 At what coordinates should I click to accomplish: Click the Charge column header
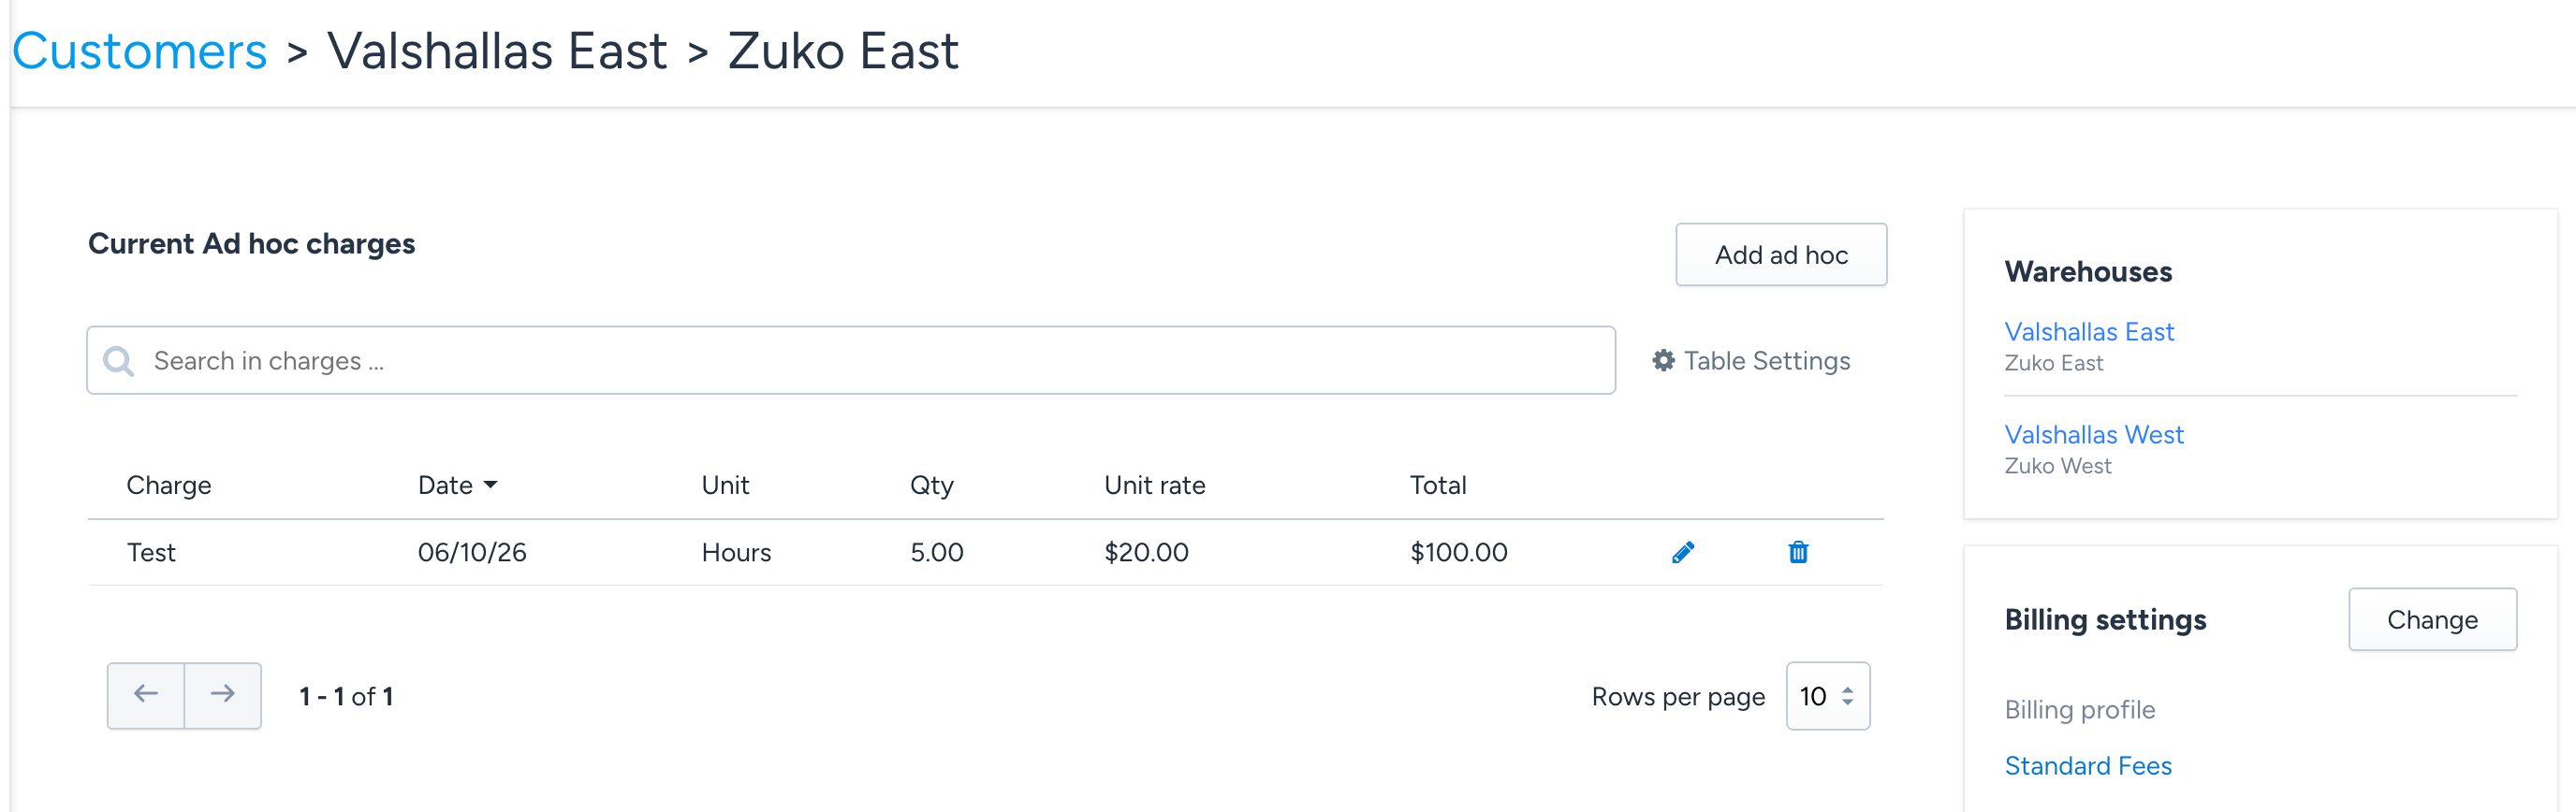[x=169, y=485]
